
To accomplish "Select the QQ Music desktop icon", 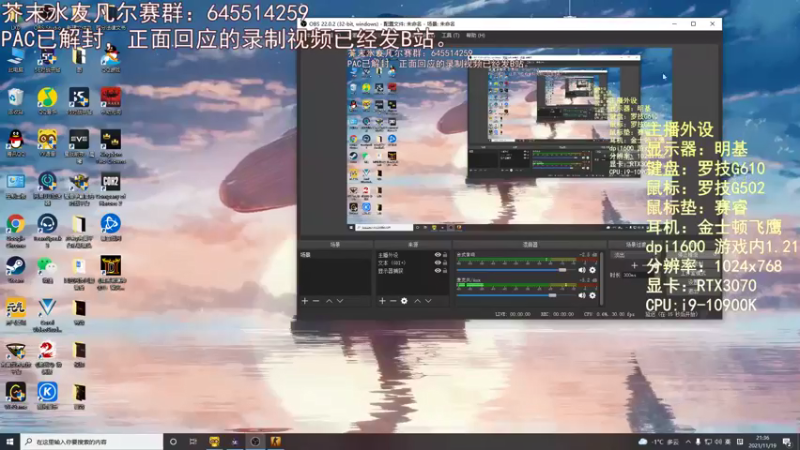I will 47,102.
